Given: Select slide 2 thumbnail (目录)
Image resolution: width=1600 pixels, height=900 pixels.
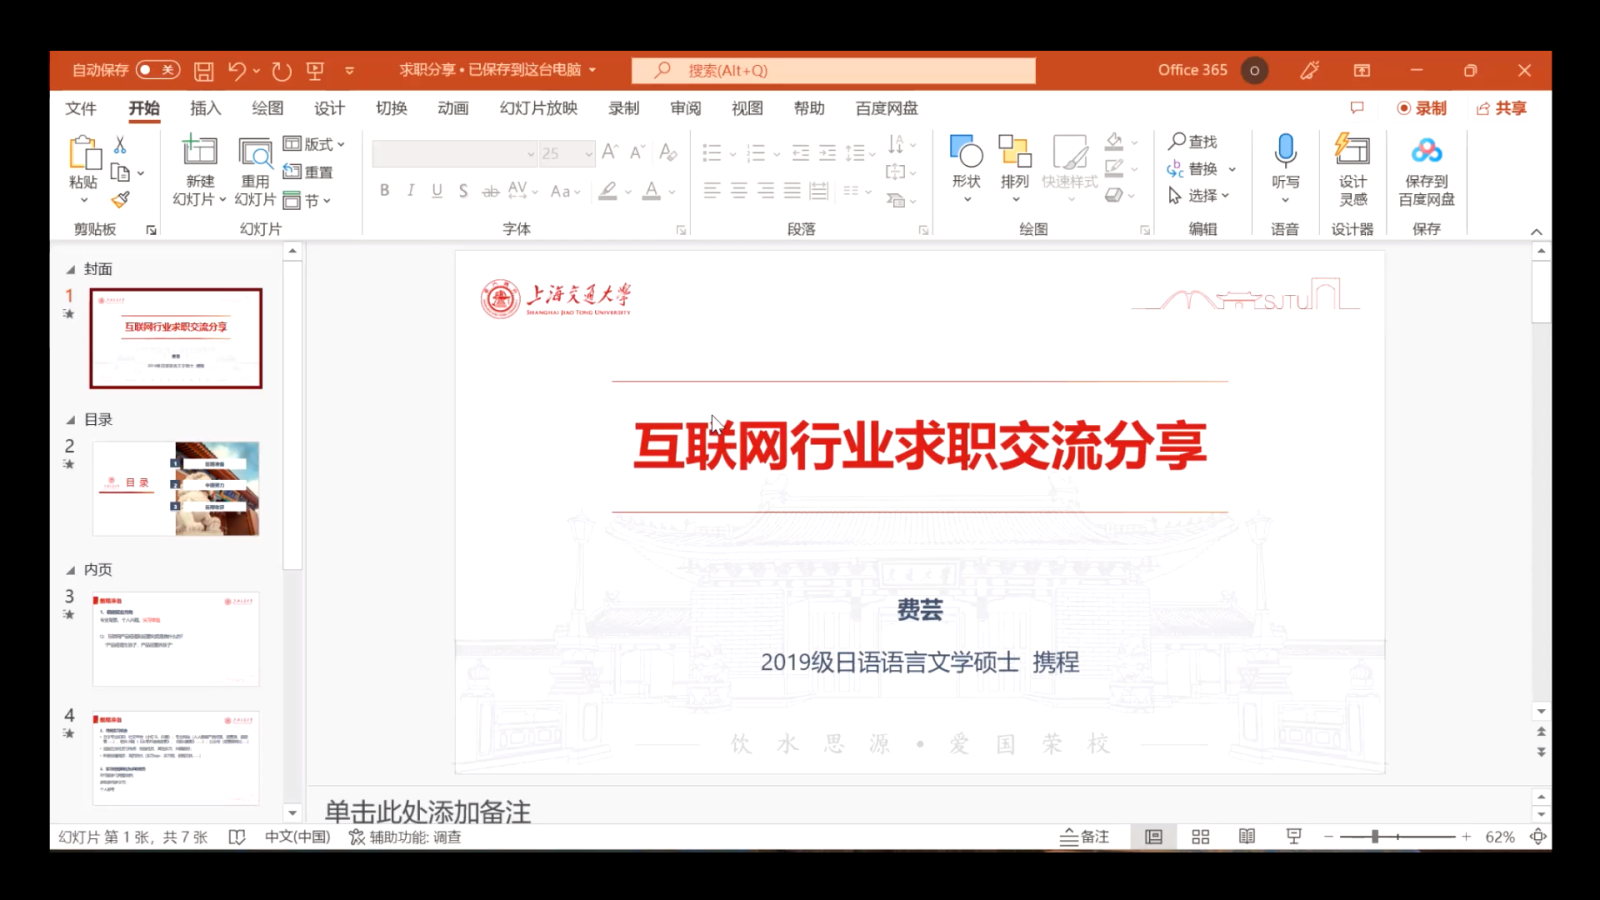Looking at the screenshot, I should point(176,489).
